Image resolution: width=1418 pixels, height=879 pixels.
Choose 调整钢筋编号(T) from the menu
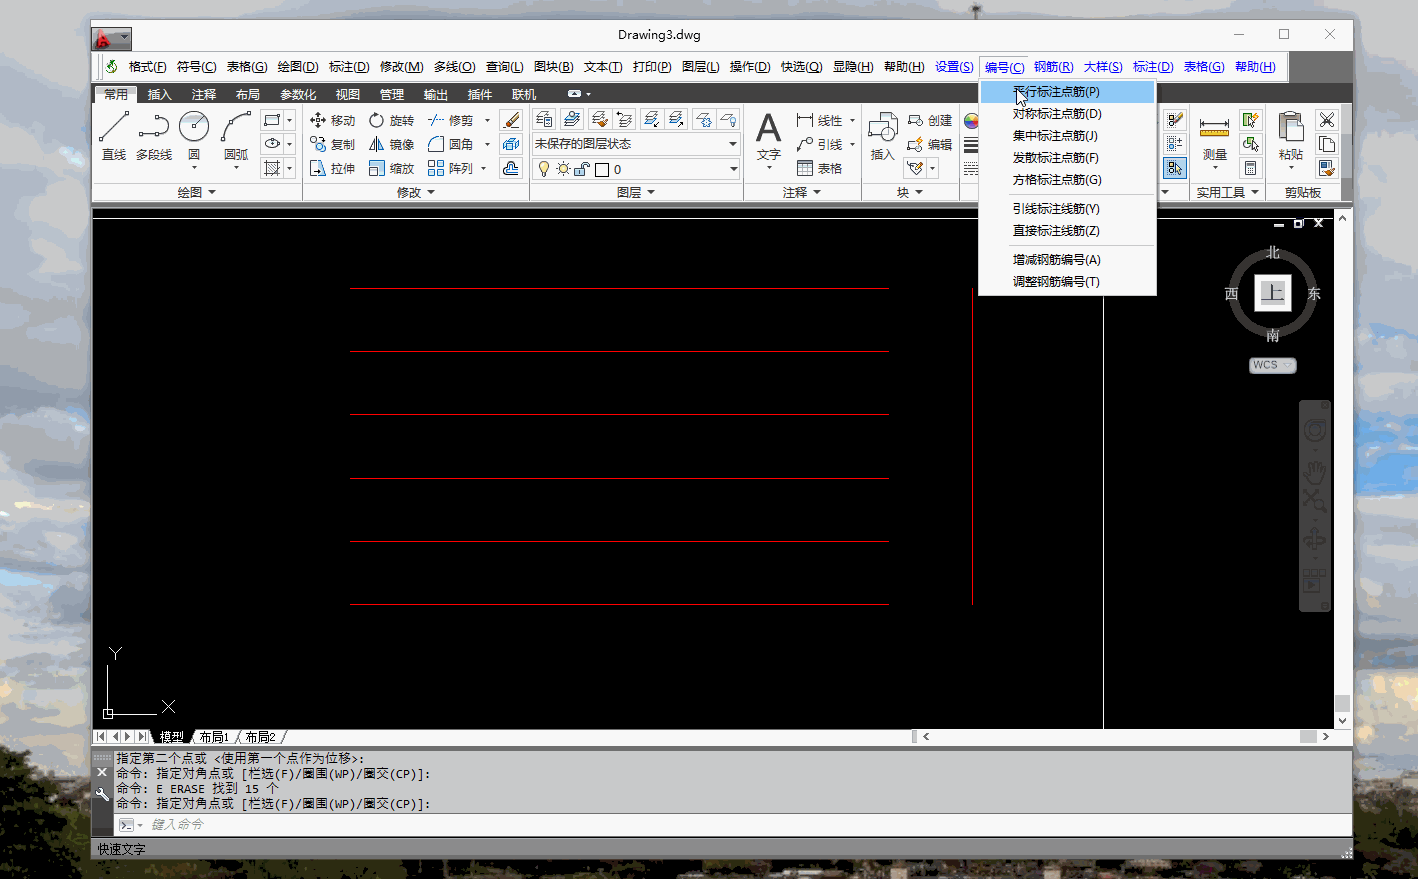[1067, 282]
